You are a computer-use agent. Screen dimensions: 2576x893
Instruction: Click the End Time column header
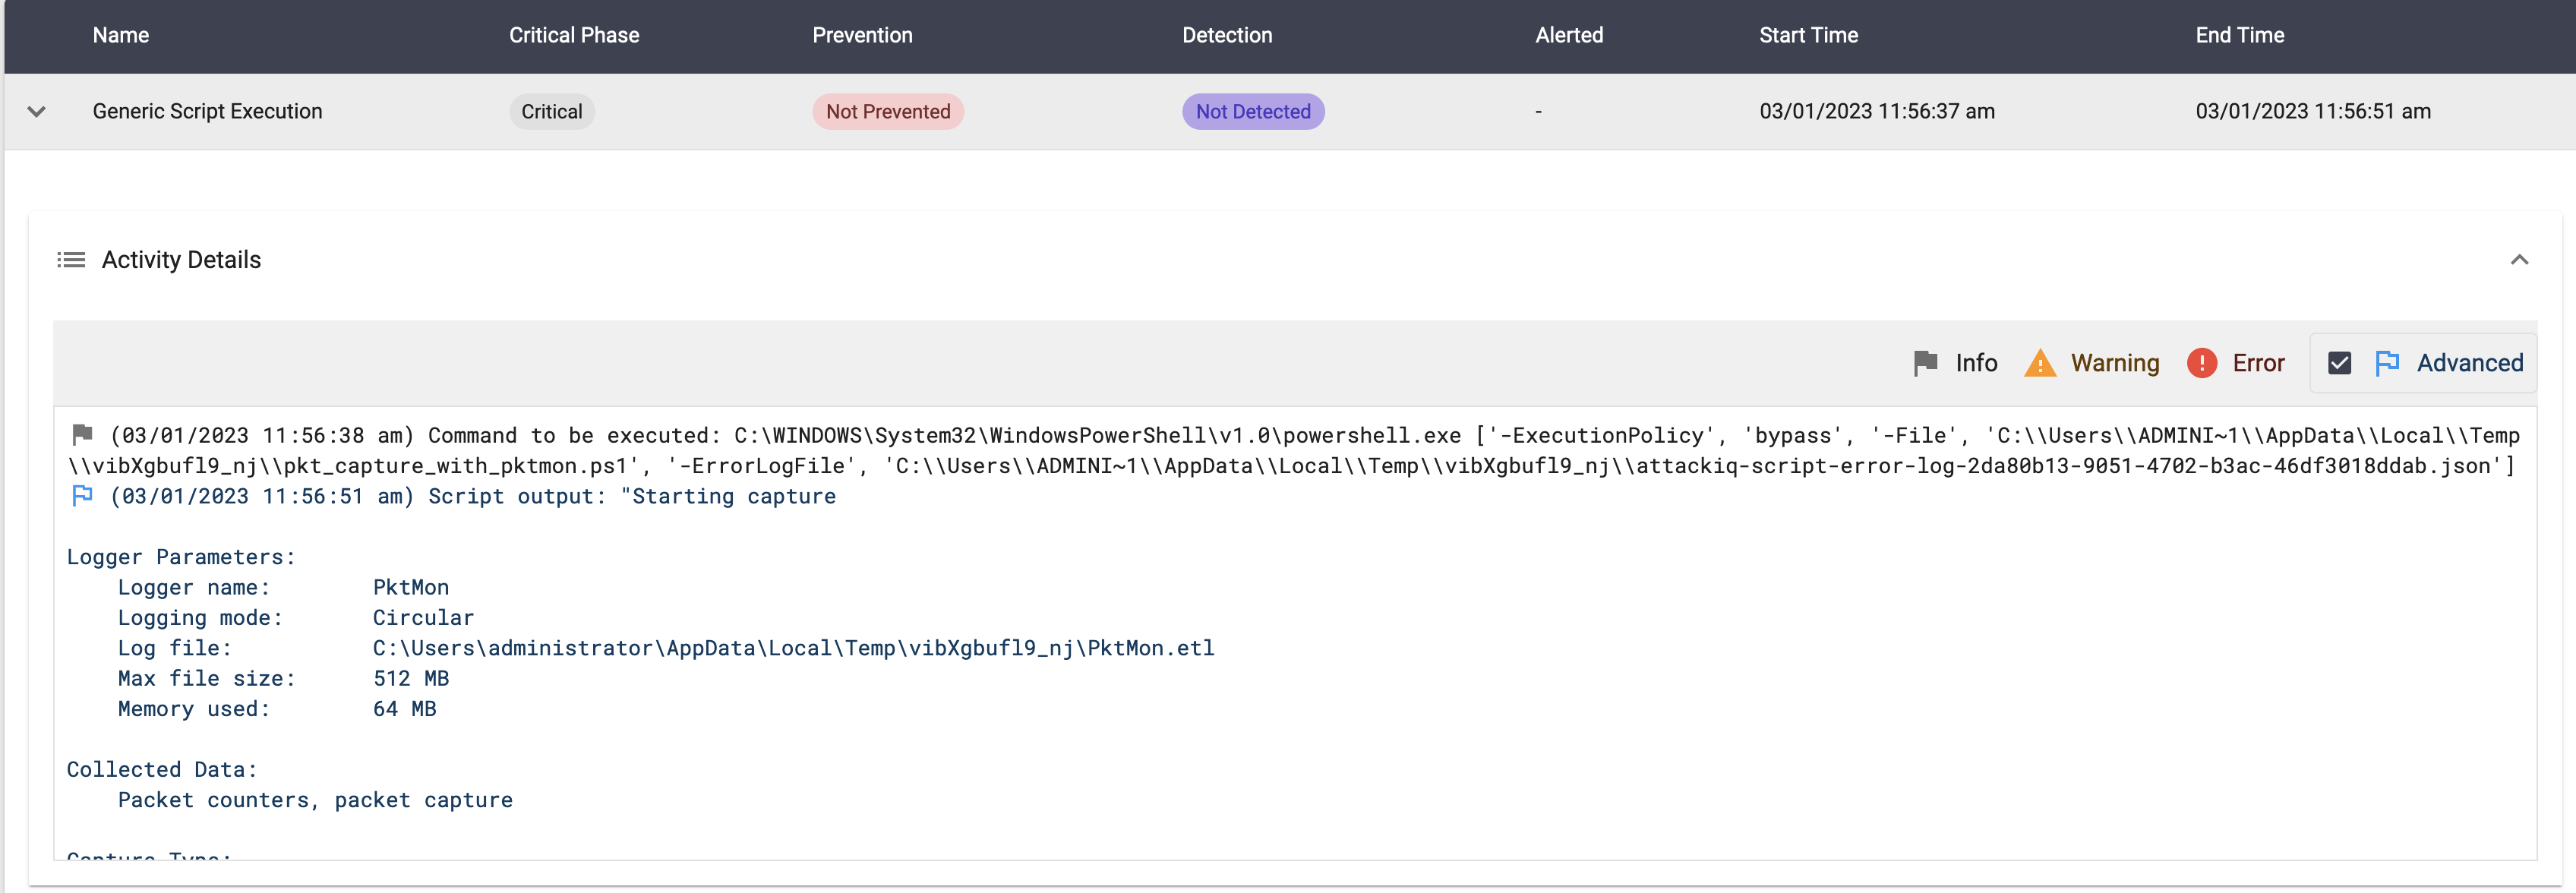(2239, 35)
